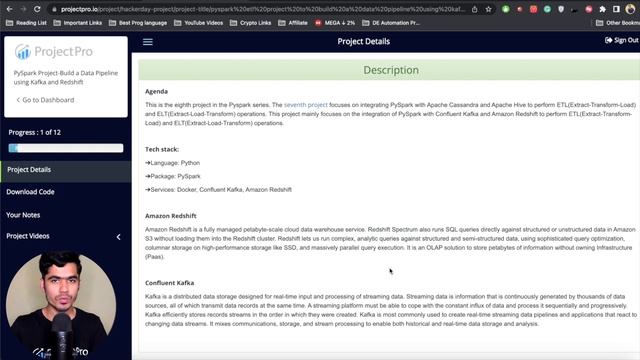
Task: Click the Project Details header title
Action: 364,41
